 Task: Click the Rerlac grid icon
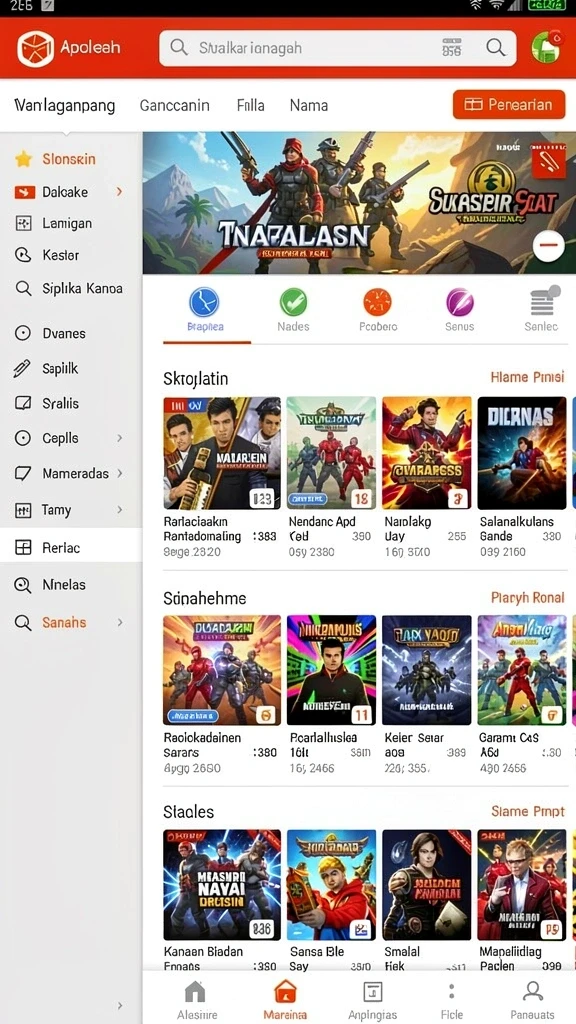(23, 547)
